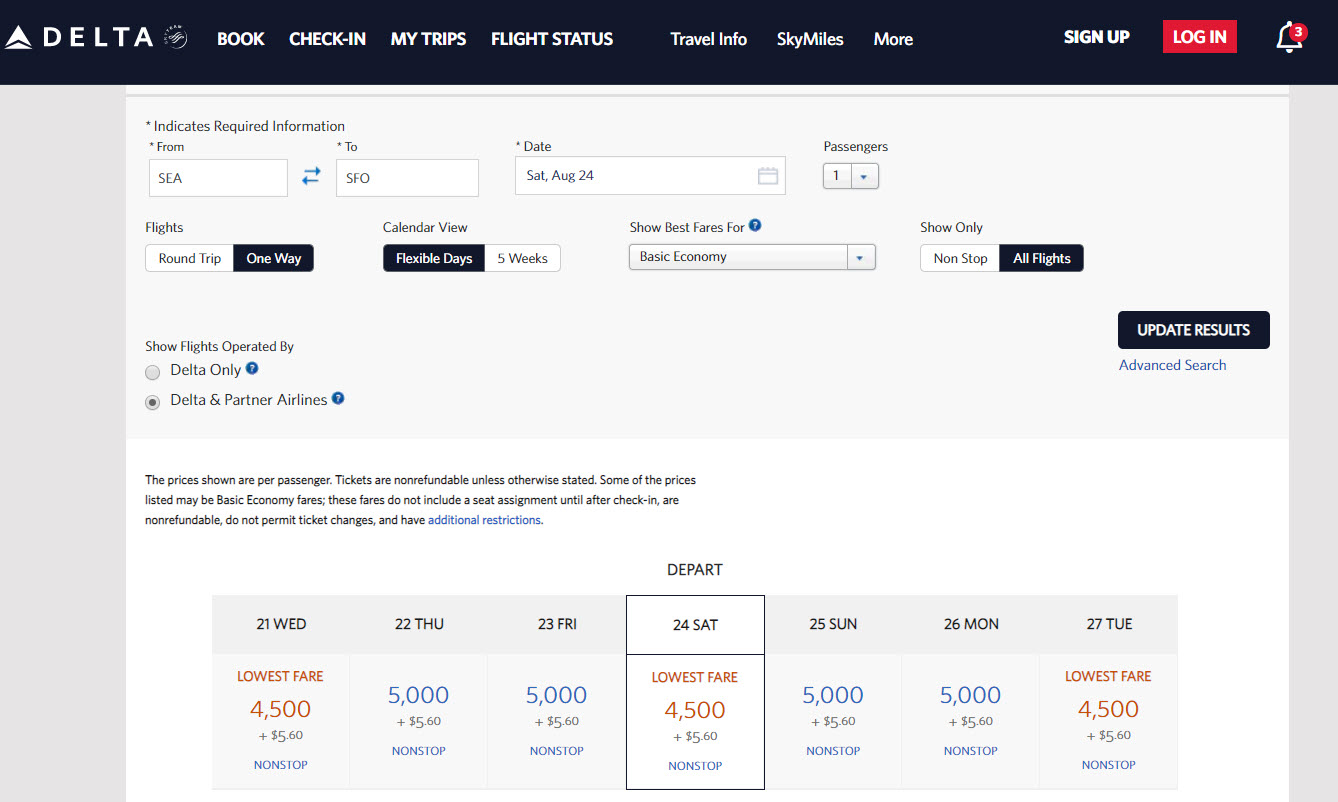Open additional restrictions link
This screenshot has height=802, width=1338.
[x=485, y=520]
